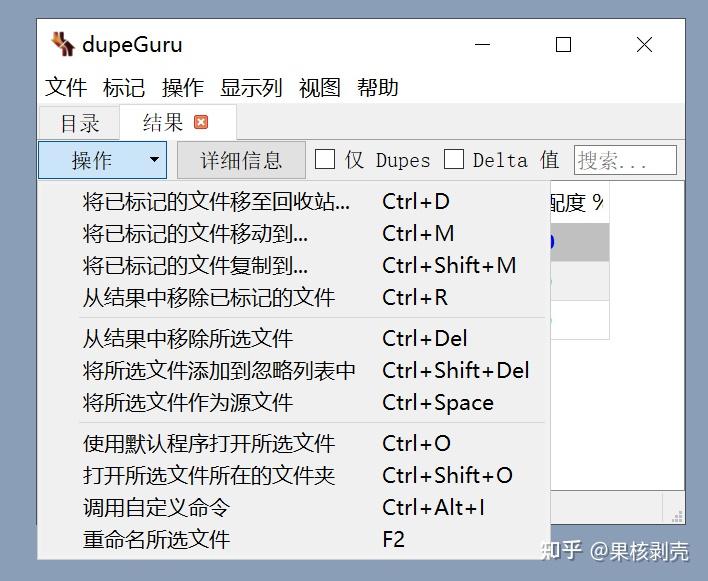This screenshot has height=581, width=708.
Task: Click the 详细信息 button
Action: pyautogui.click(x=241, y=160)
